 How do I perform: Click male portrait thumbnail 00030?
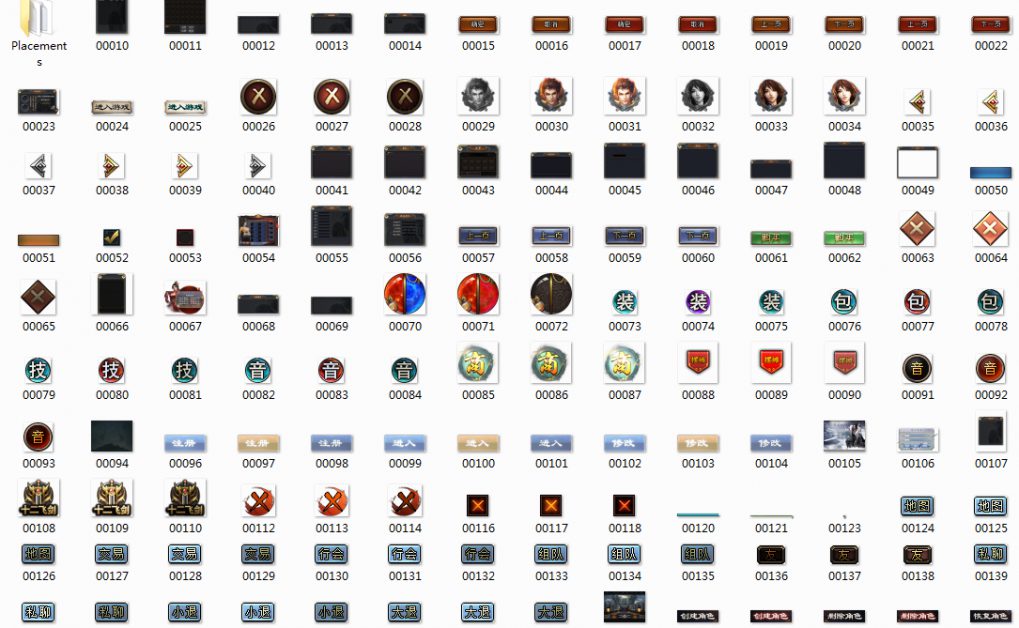(x=551, y=96)
